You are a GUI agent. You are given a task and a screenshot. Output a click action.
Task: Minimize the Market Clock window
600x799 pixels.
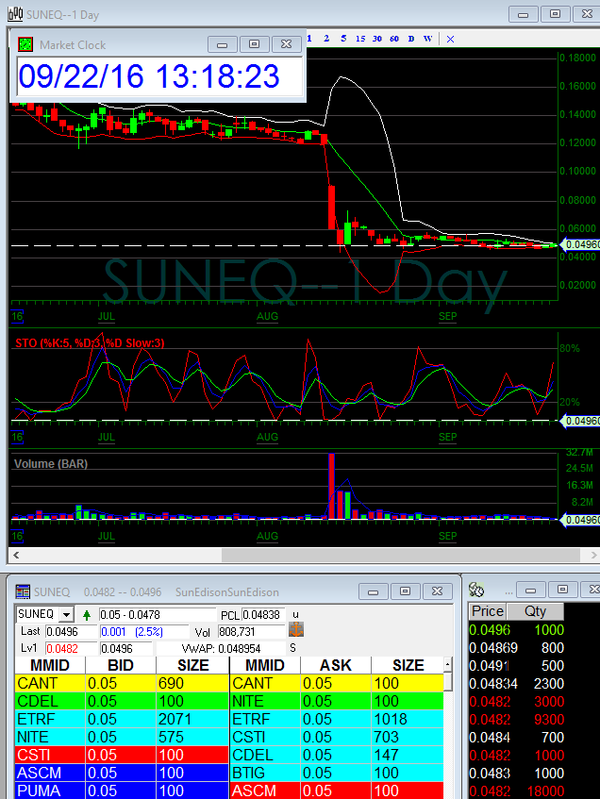(x=222, y=44)
